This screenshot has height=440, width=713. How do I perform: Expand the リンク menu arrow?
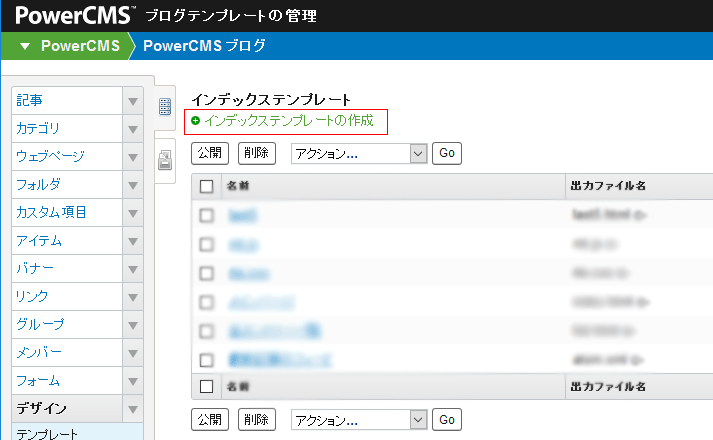point(133,297)
